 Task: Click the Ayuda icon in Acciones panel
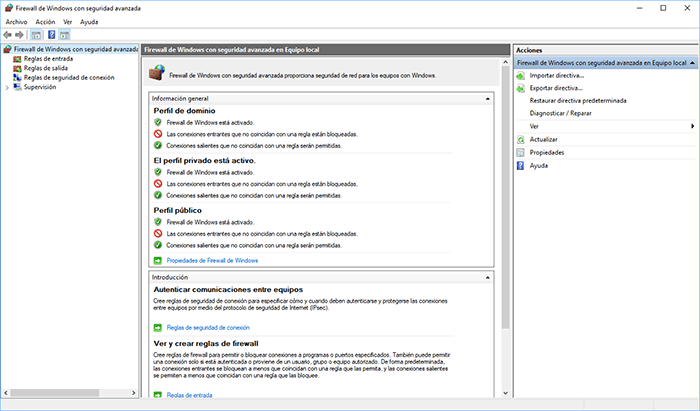coord(520,166)
